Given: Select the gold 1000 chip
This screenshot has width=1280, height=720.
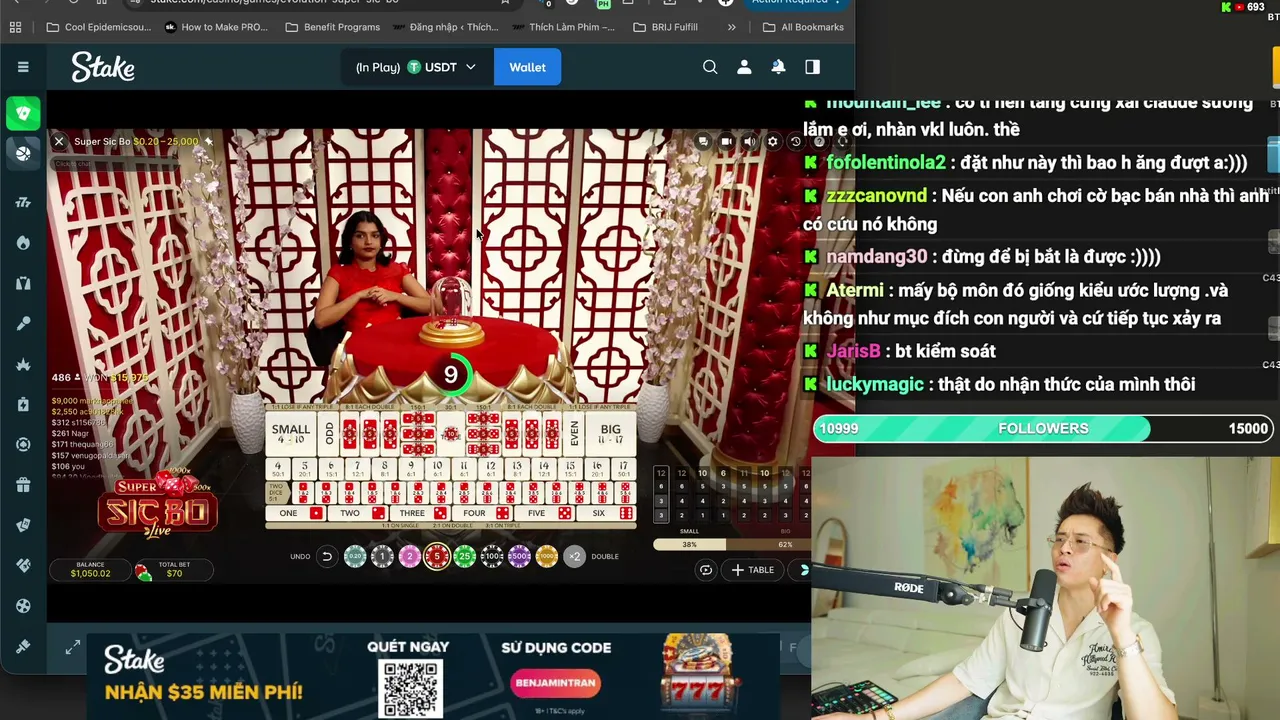Looking at the screenshot, I should 546,557.
